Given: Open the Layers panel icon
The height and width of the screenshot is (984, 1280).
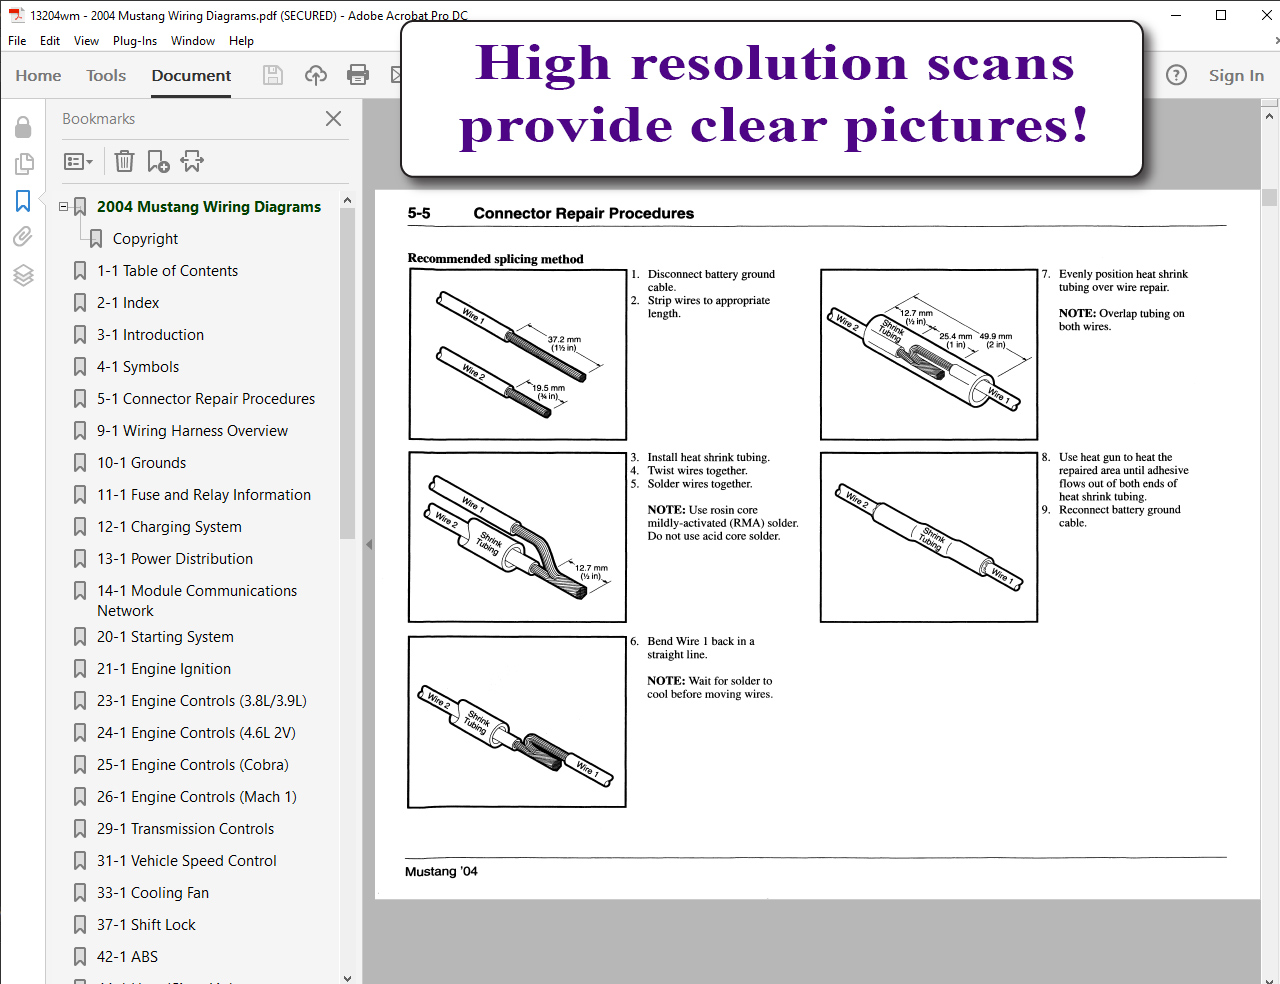Looking at the screenshot, I should point(23,275).
